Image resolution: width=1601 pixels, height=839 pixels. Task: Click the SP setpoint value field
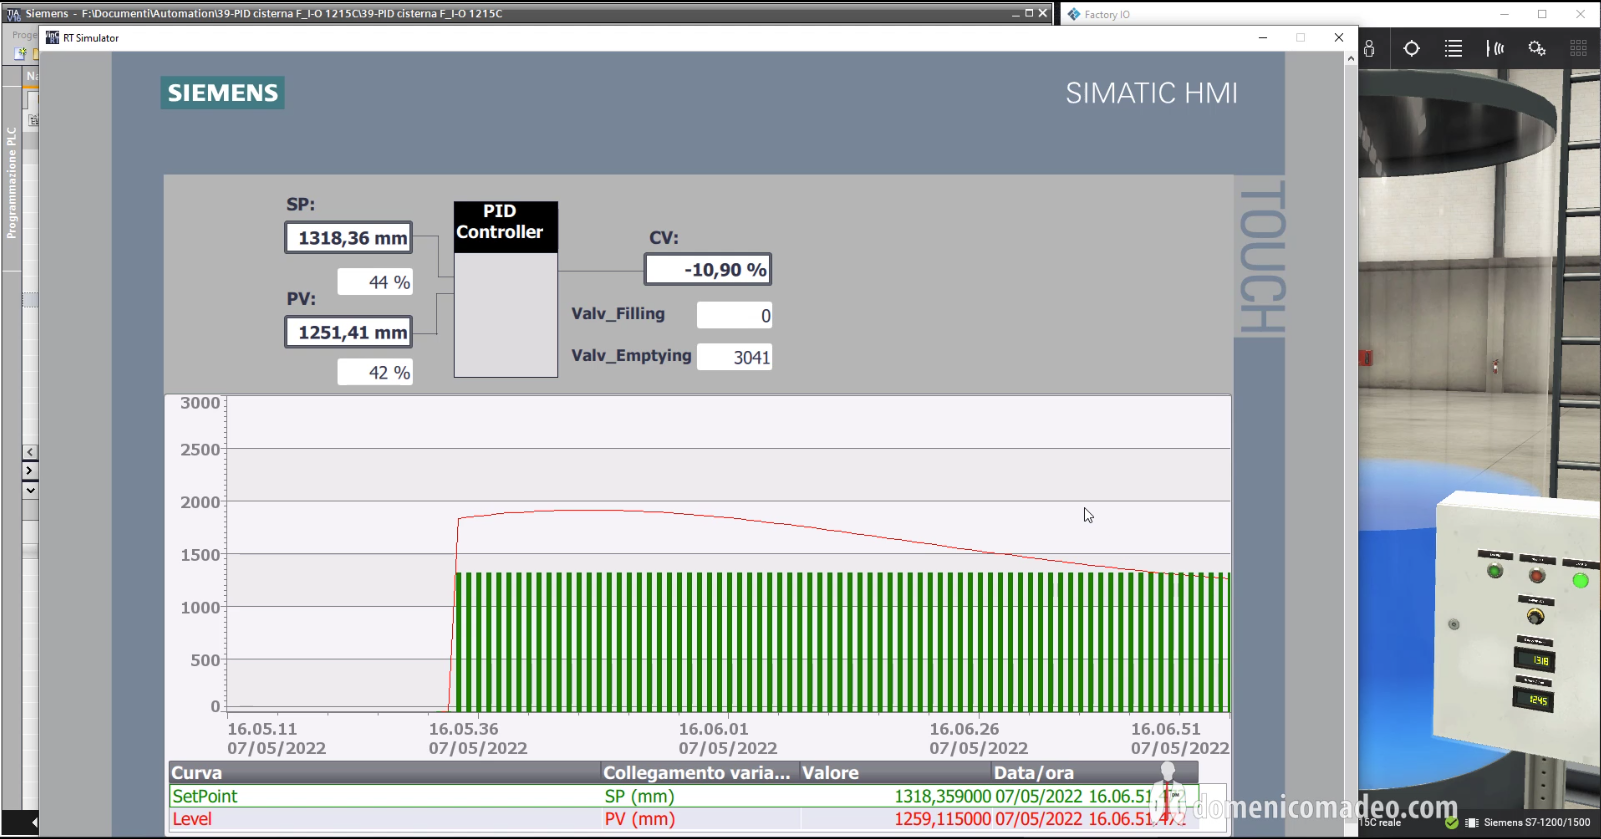(x=349, y=238)
